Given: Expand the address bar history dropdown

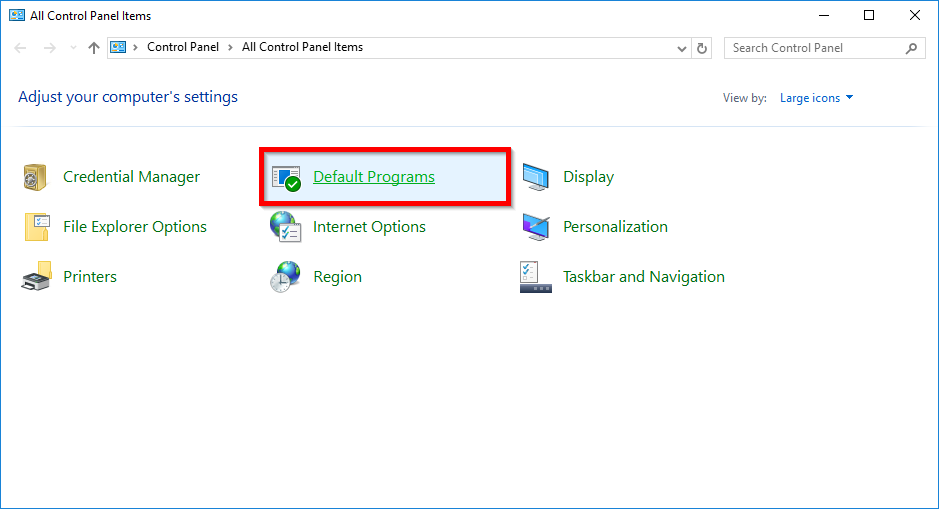Looking at the screenshot, I should (x=681, y=49).
